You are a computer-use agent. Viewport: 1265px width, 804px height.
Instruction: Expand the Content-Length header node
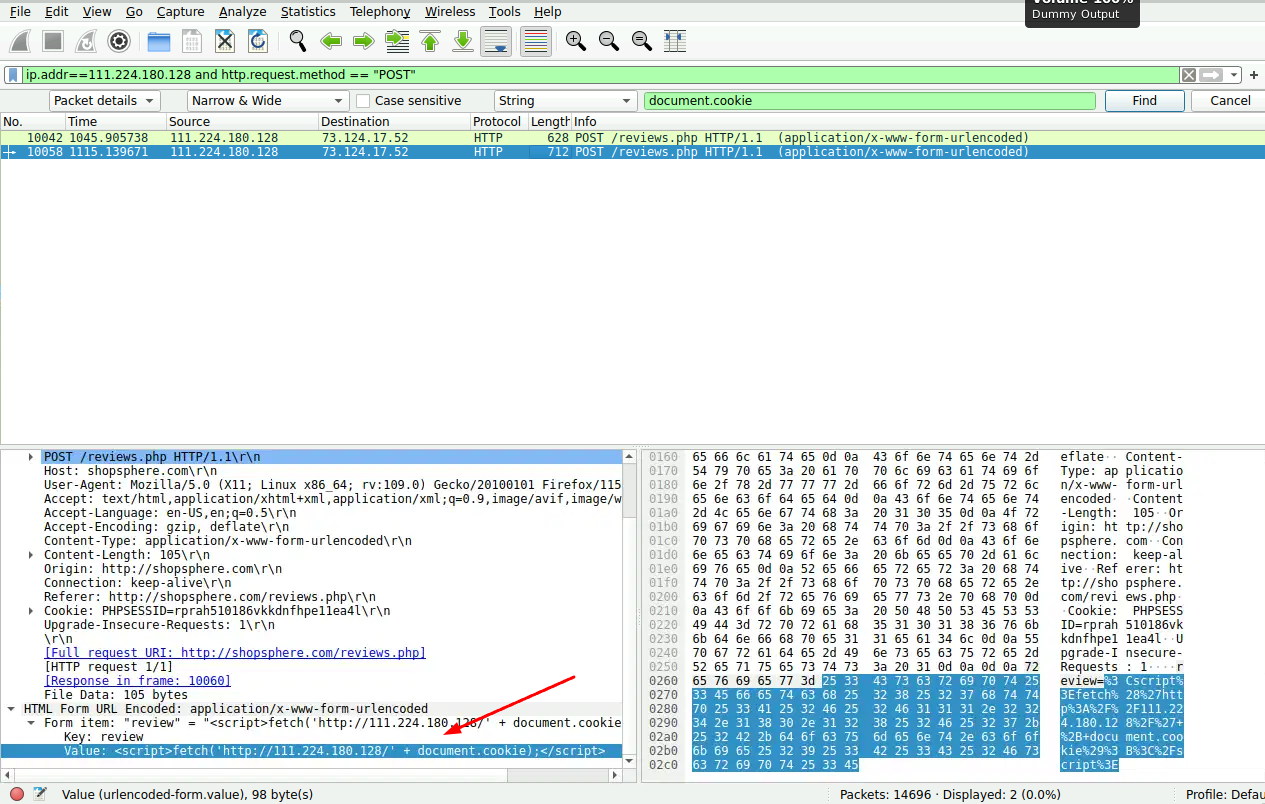(x=31, y=554)
